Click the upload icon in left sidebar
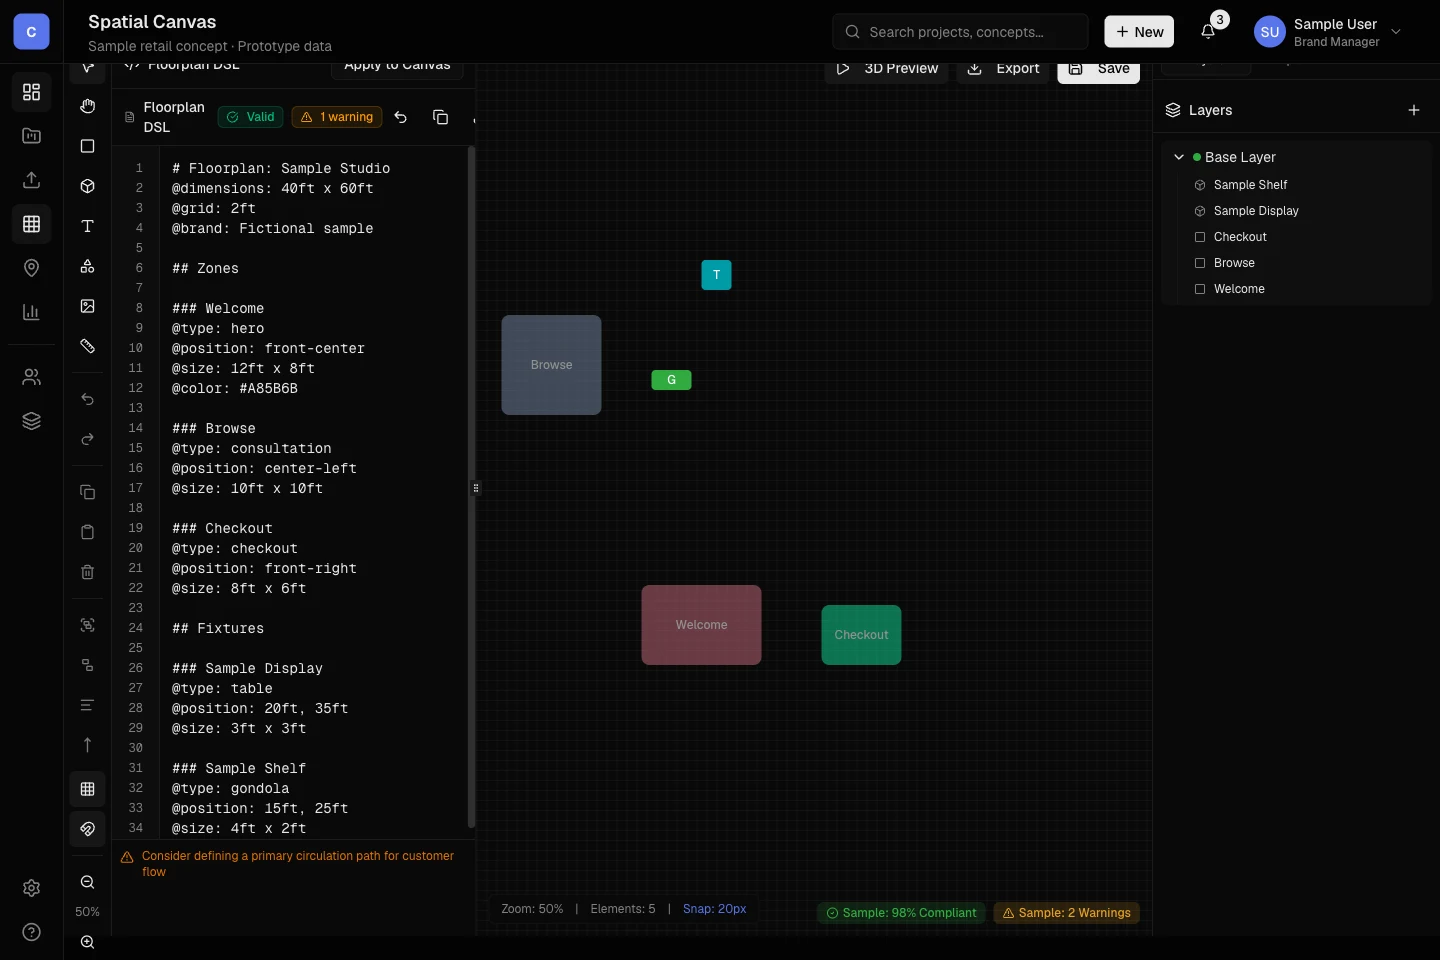Screen dimensions: 1440x960 coord(31,180)
